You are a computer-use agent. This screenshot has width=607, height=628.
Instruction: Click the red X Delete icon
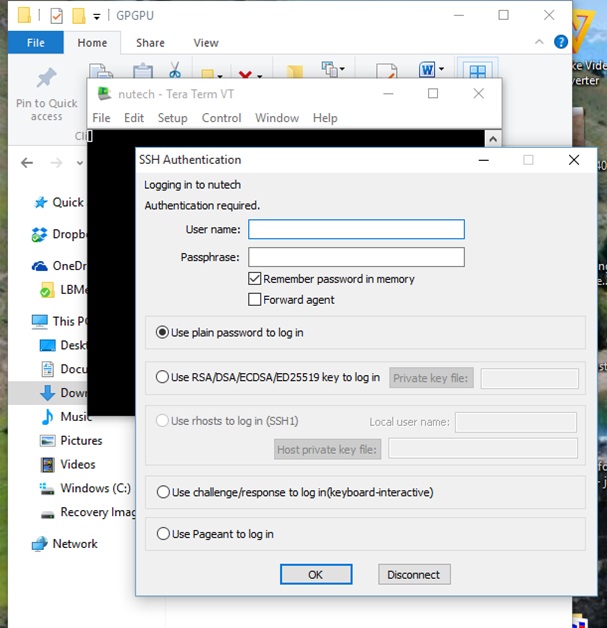pos(245,74)
